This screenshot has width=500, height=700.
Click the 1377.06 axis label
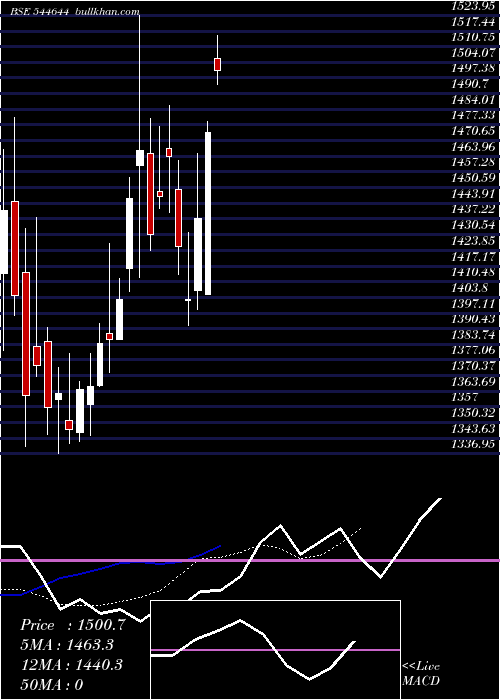(473, 350)
